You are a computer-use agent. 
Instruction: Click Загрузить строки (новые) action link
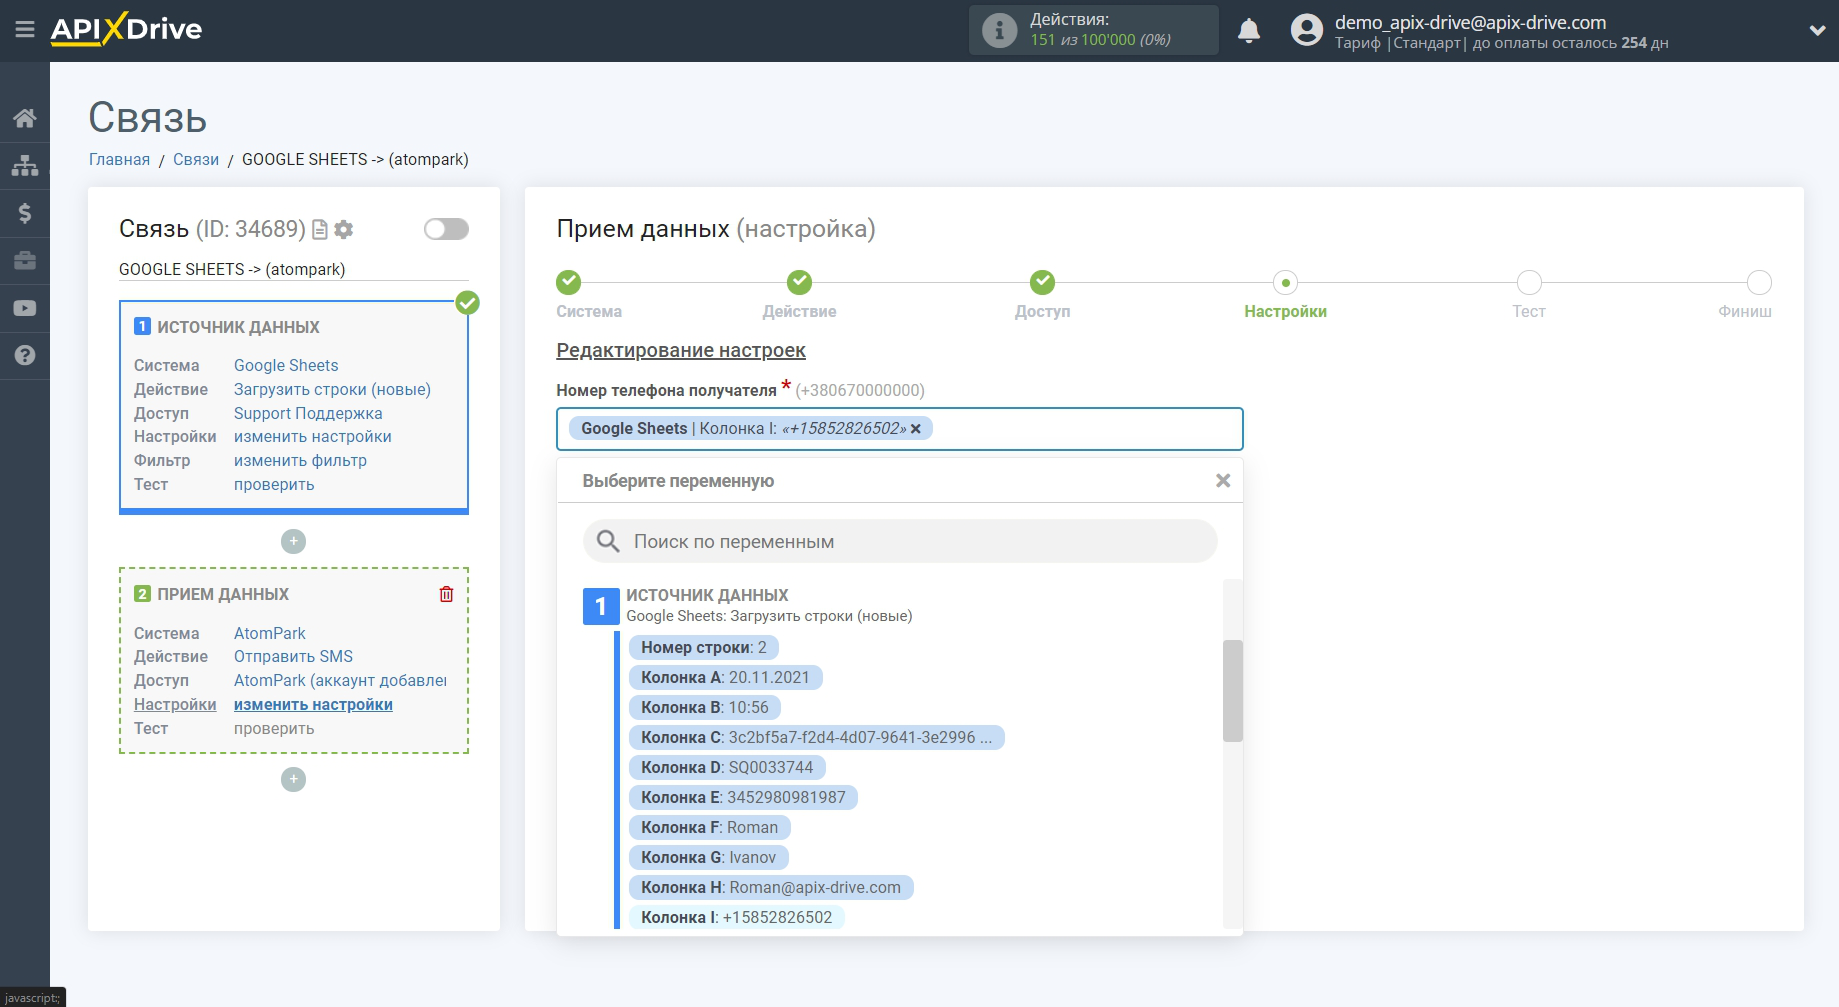click(332, 389)
